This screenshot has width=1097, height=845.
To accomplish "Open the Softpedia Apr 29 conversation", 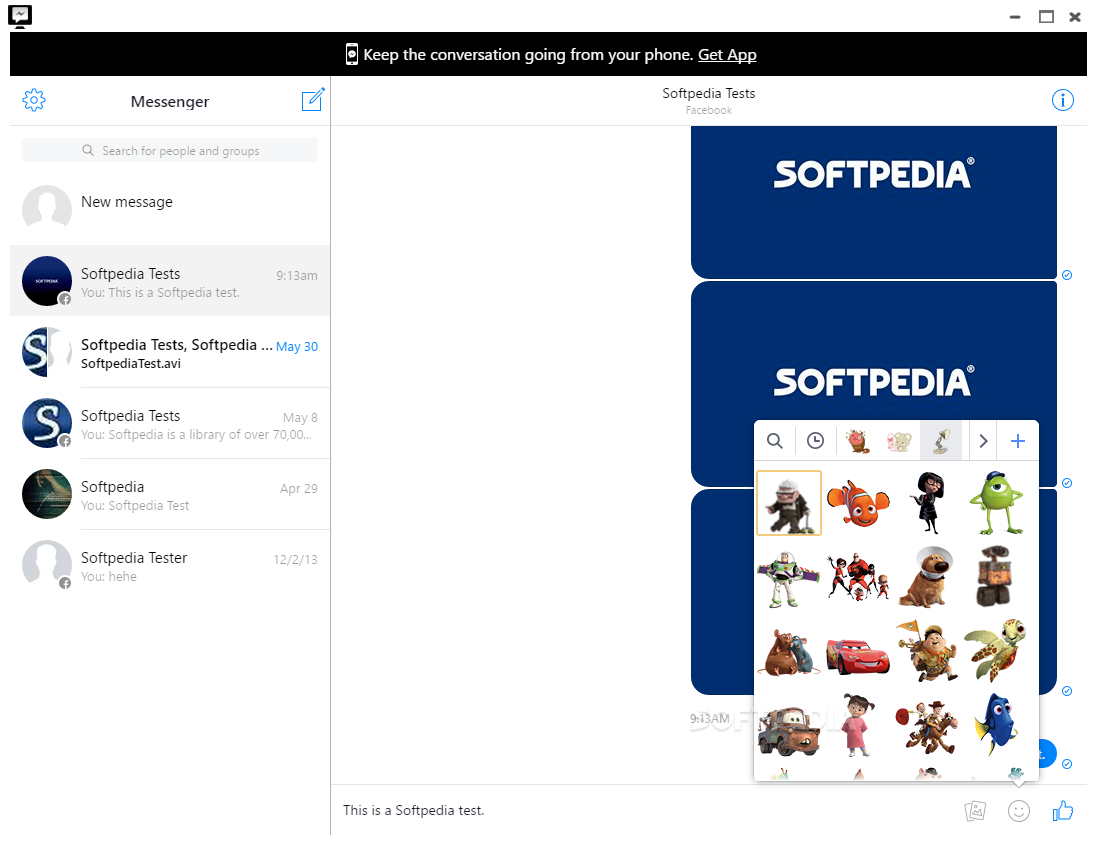I will 170,494.
